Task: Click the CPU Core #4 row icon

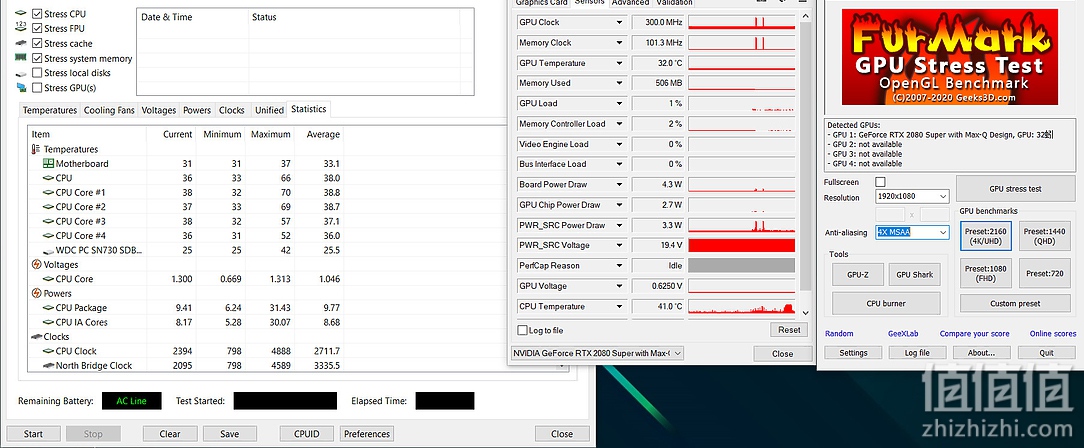Action: point(48,236)
